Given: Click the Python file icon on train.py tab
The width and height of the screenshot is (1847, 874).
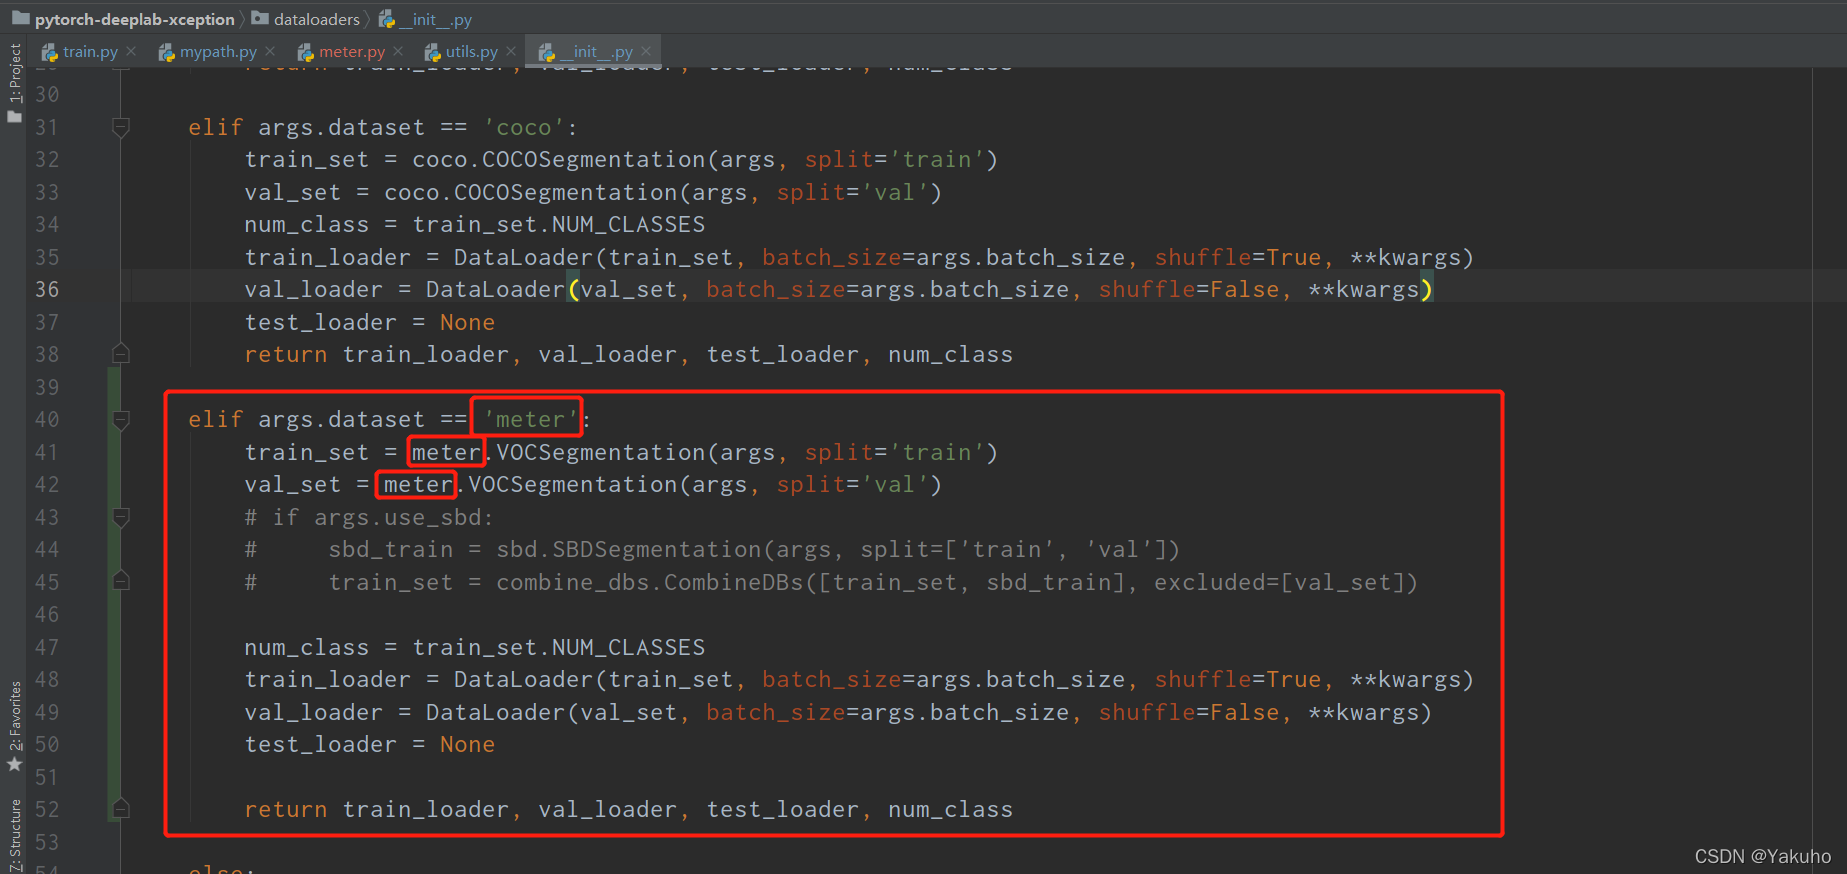Looking at the screenshot, I should click(x=49, y=52).
